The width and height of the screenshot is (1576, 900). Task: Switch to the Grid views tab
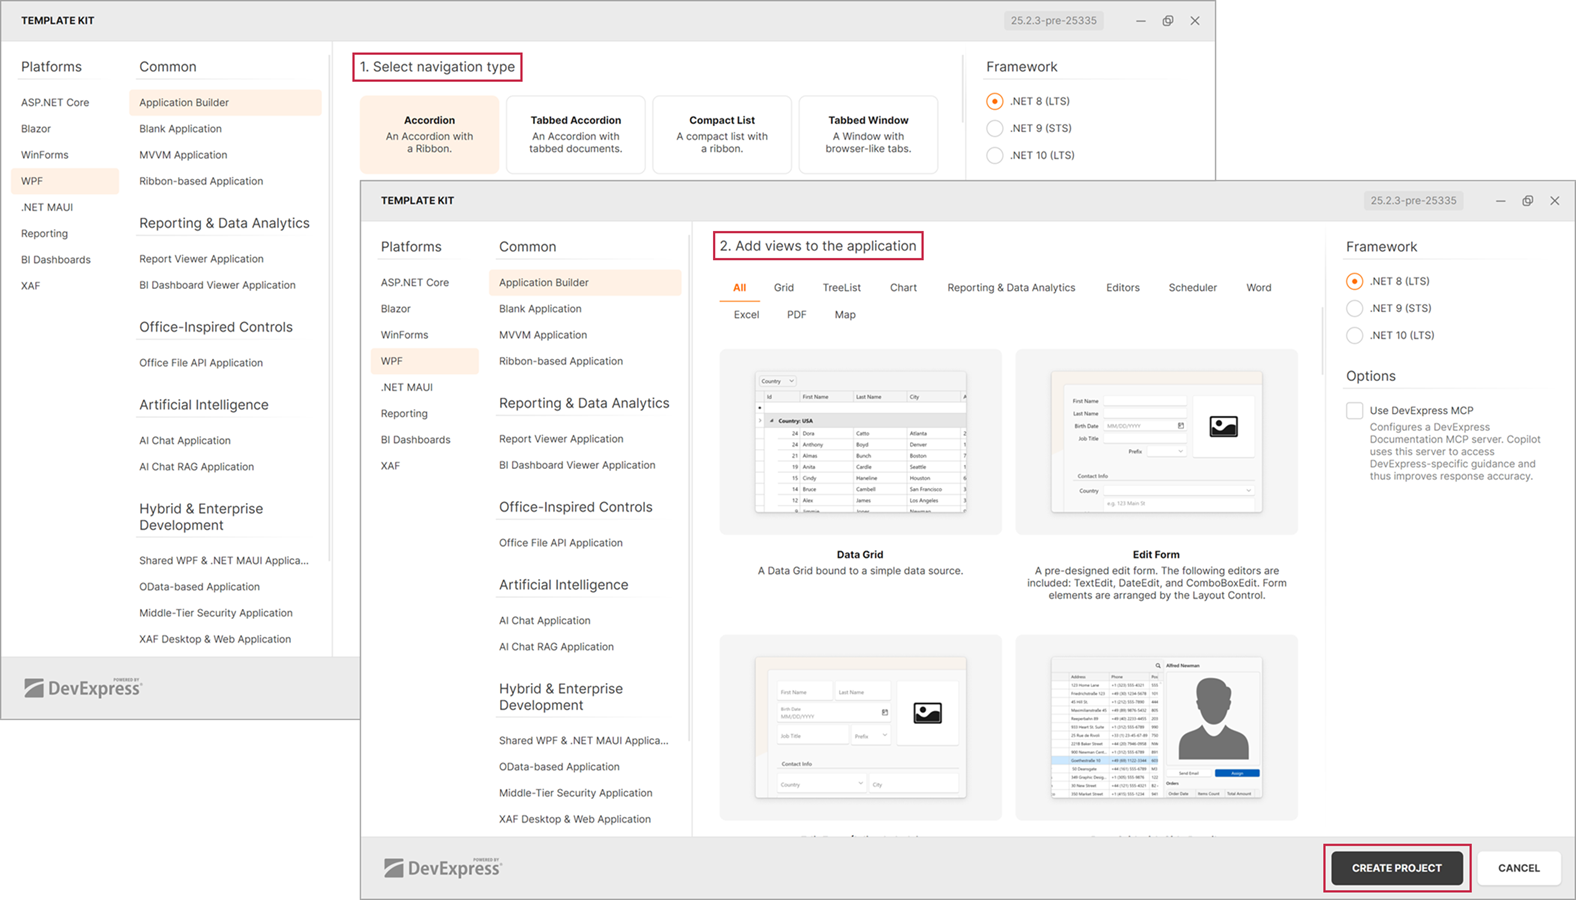coord(783,288)
